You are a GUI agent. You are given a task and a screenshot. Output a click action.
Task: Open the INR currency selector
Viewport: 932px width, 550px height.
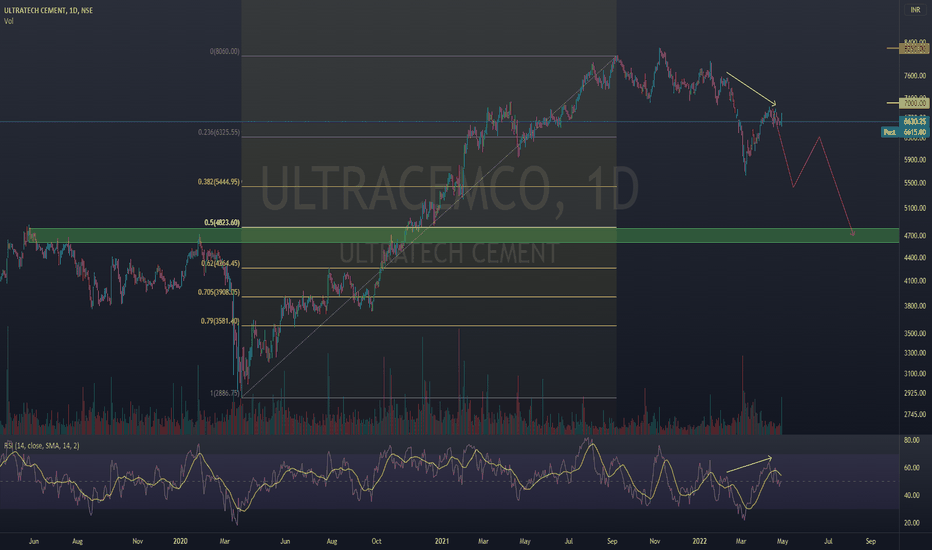[915, 10]
